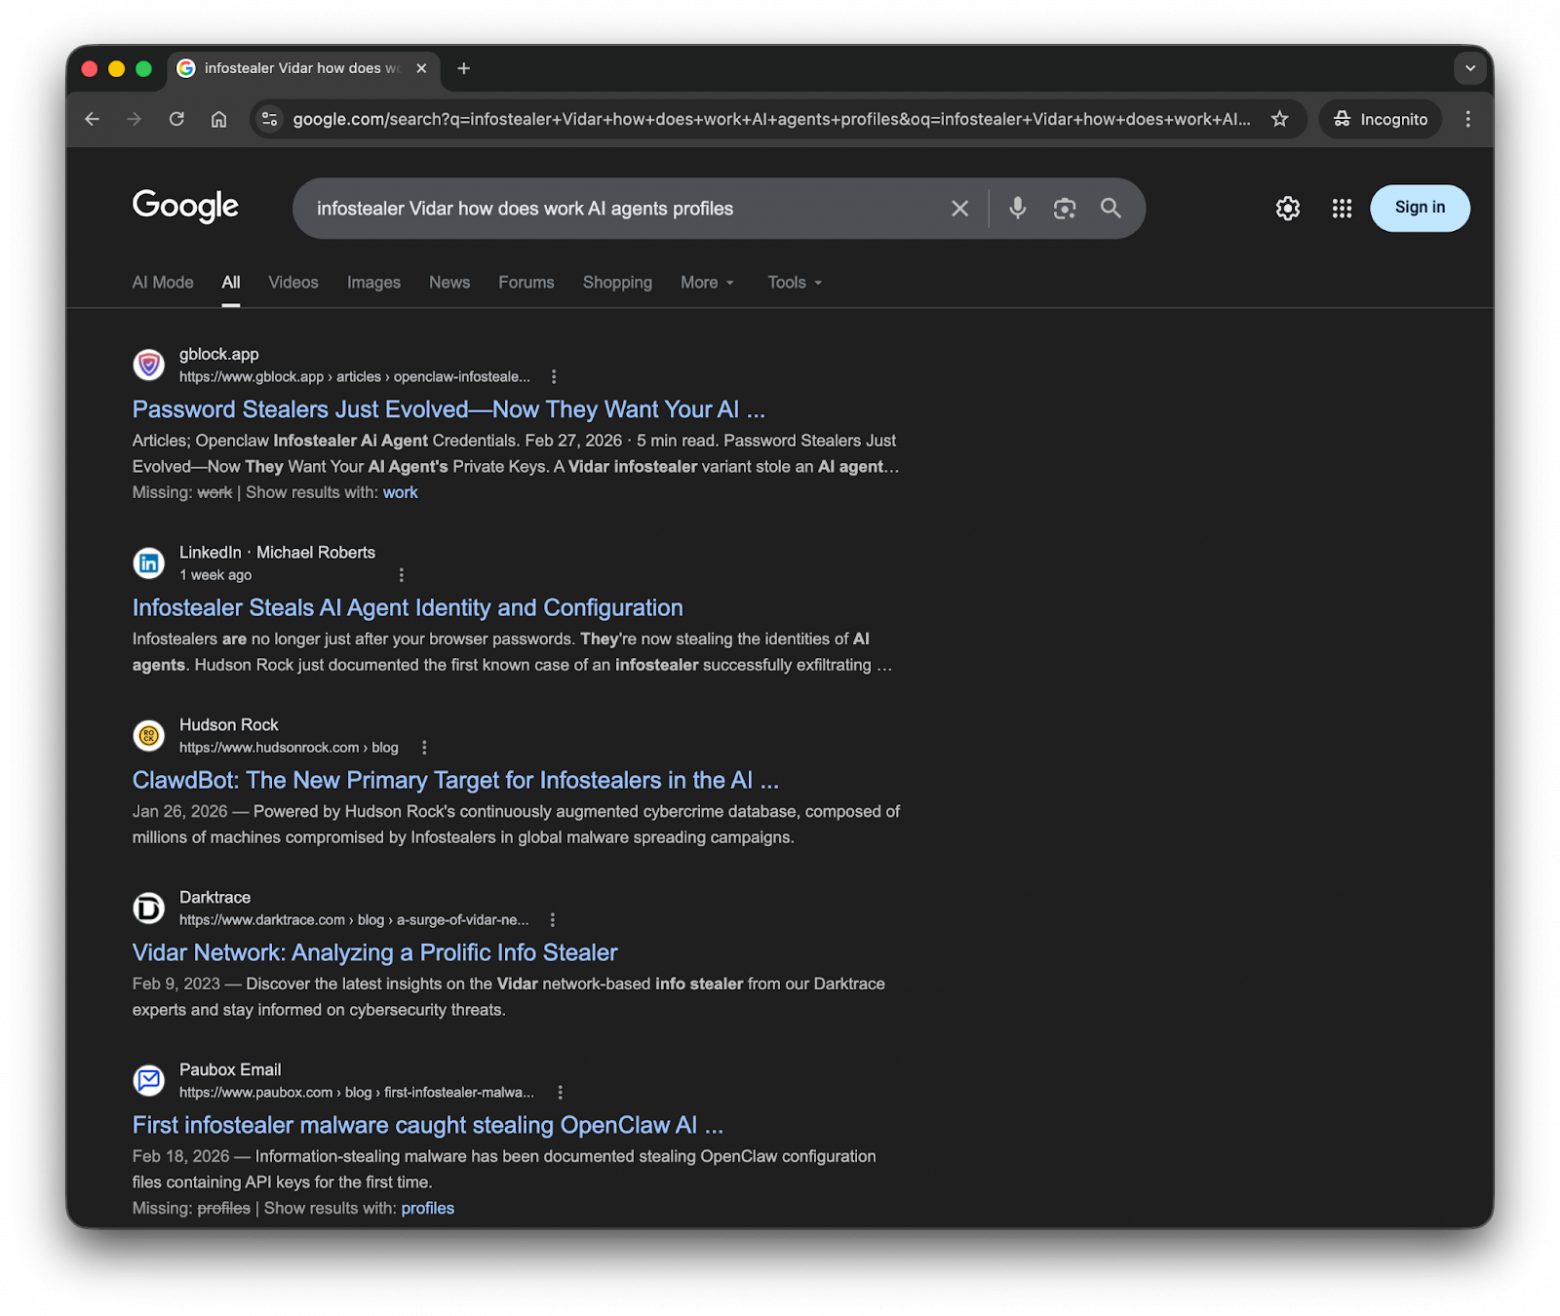Click the Darktrace site favicon

(149, 908)
